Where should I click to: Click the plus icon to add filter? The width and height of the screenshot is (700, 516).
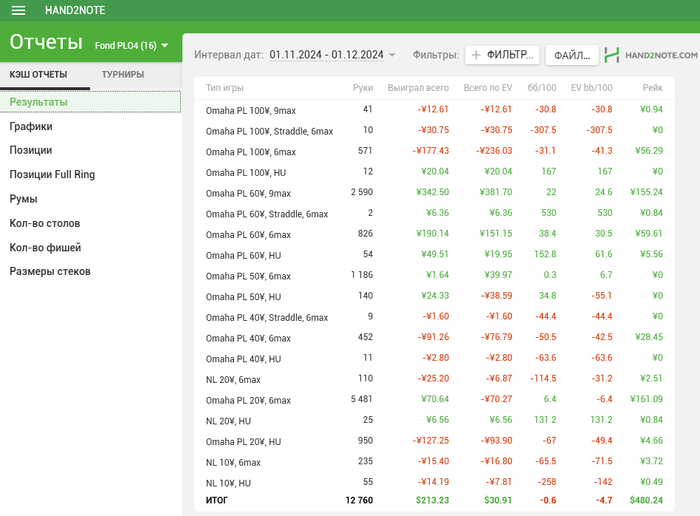click(x=476, y=55)
